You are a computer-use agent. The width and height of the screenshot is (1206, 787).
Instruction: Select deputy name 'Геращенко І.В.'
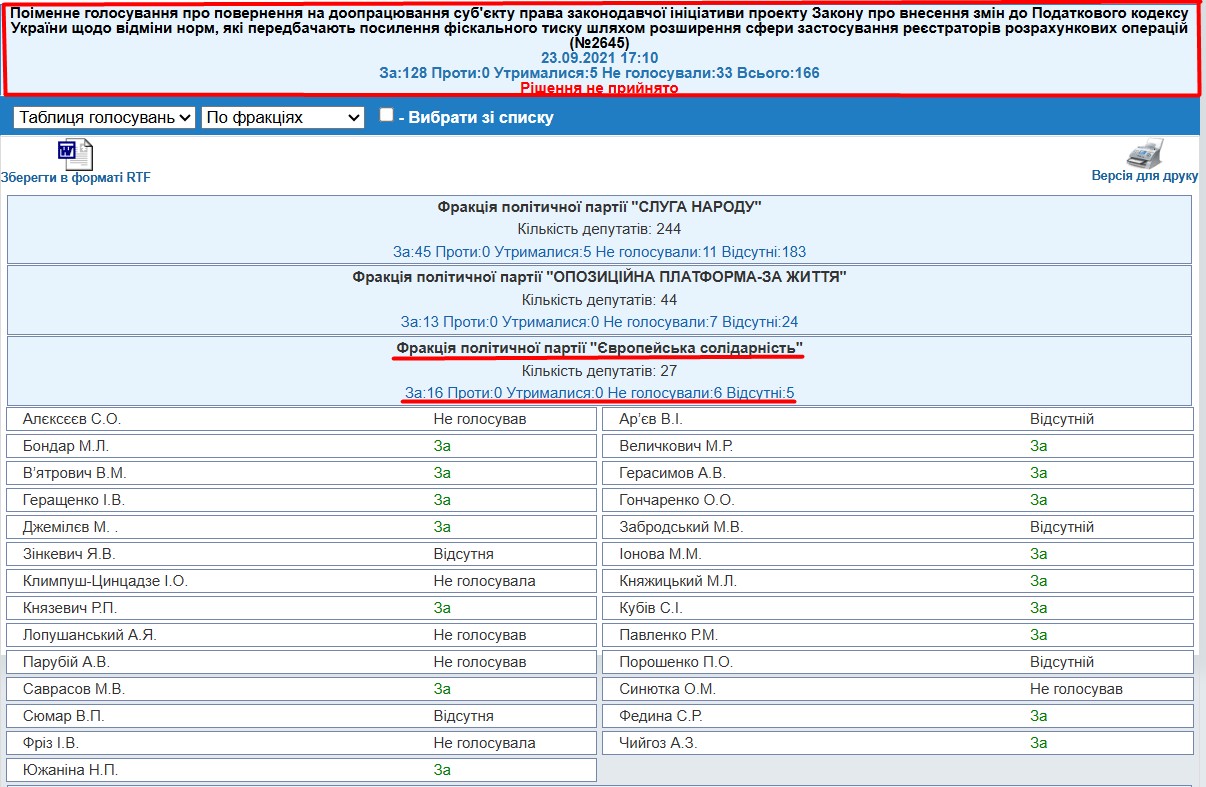point(73,500)
